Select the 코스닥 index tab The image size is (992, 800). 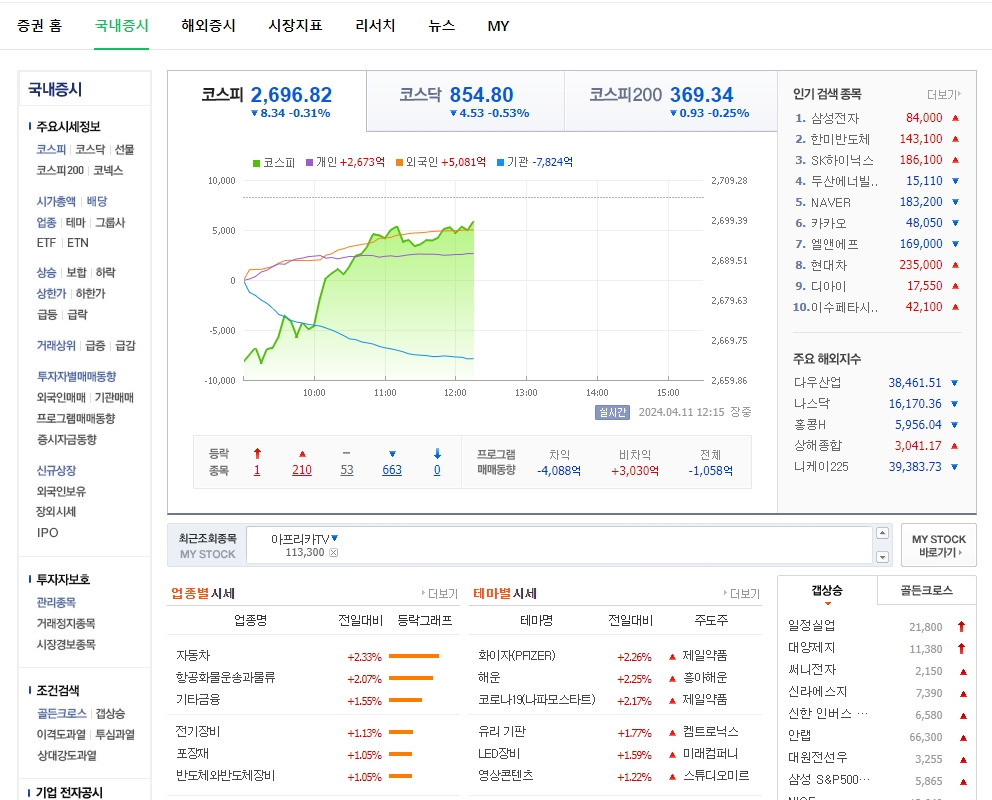click(x=465, y=101)
